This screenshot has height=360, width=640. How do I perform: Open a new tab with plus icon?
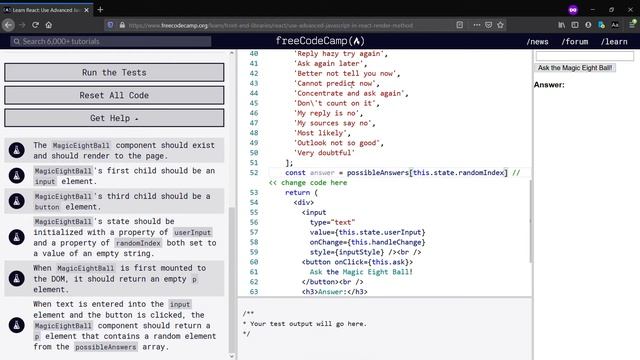point(100,9)
